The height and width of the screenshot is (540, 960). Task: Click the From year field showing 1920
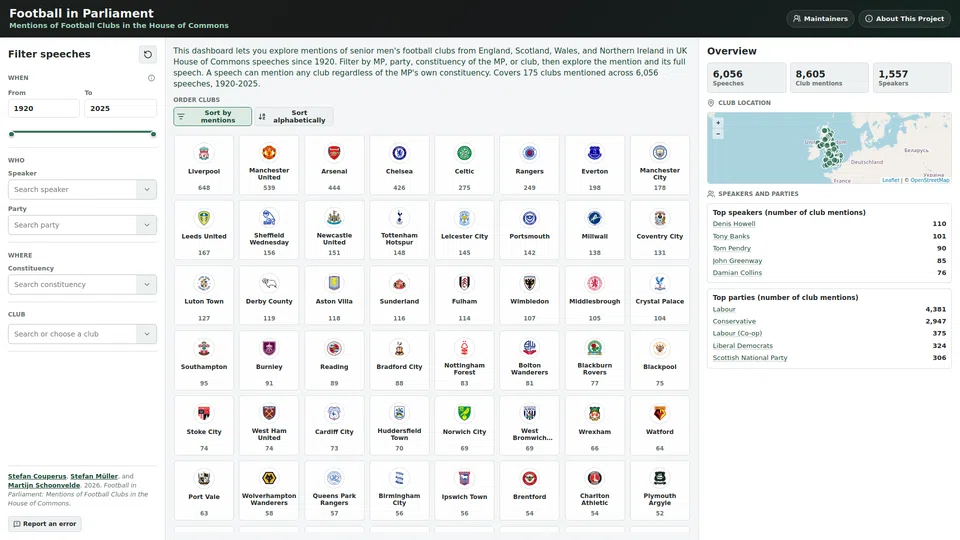43,108
